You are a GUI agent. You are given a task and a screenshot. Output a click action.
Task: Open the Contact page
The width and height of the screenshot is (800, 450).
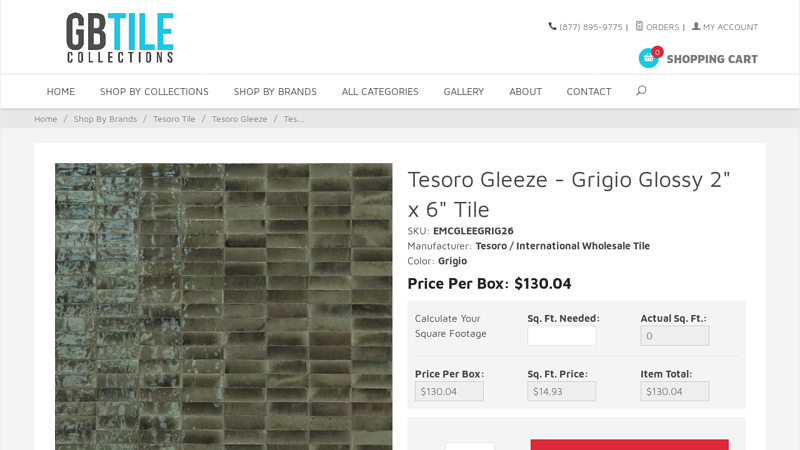click(589, 91)
